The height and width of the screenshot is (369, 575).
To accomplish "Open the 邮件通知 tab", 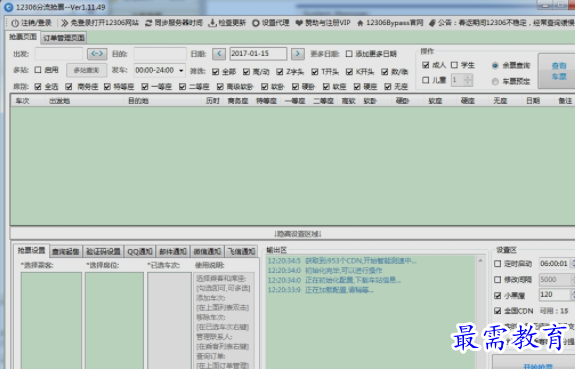I will click(x=173, y=252).
